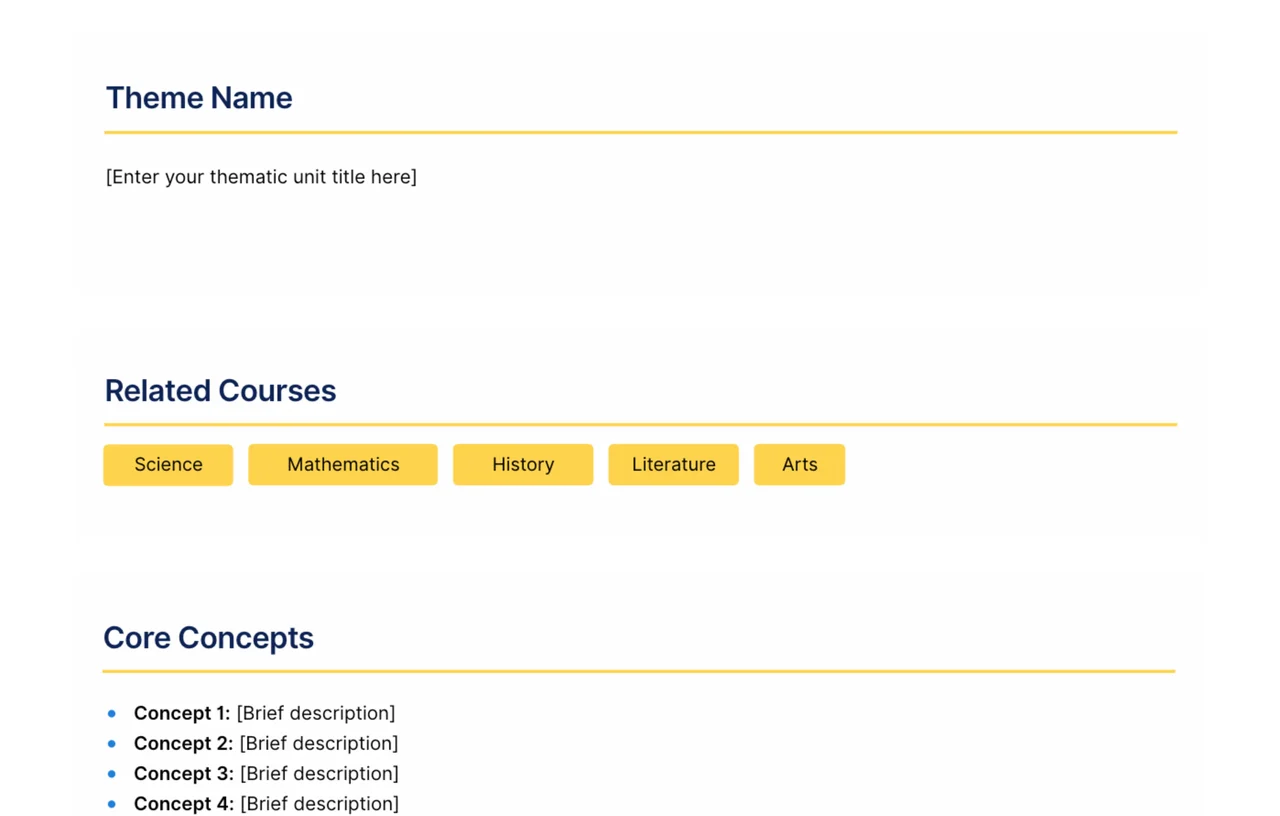
Task: Select the Concept 4 description line
Action: [x=266, y=803]
